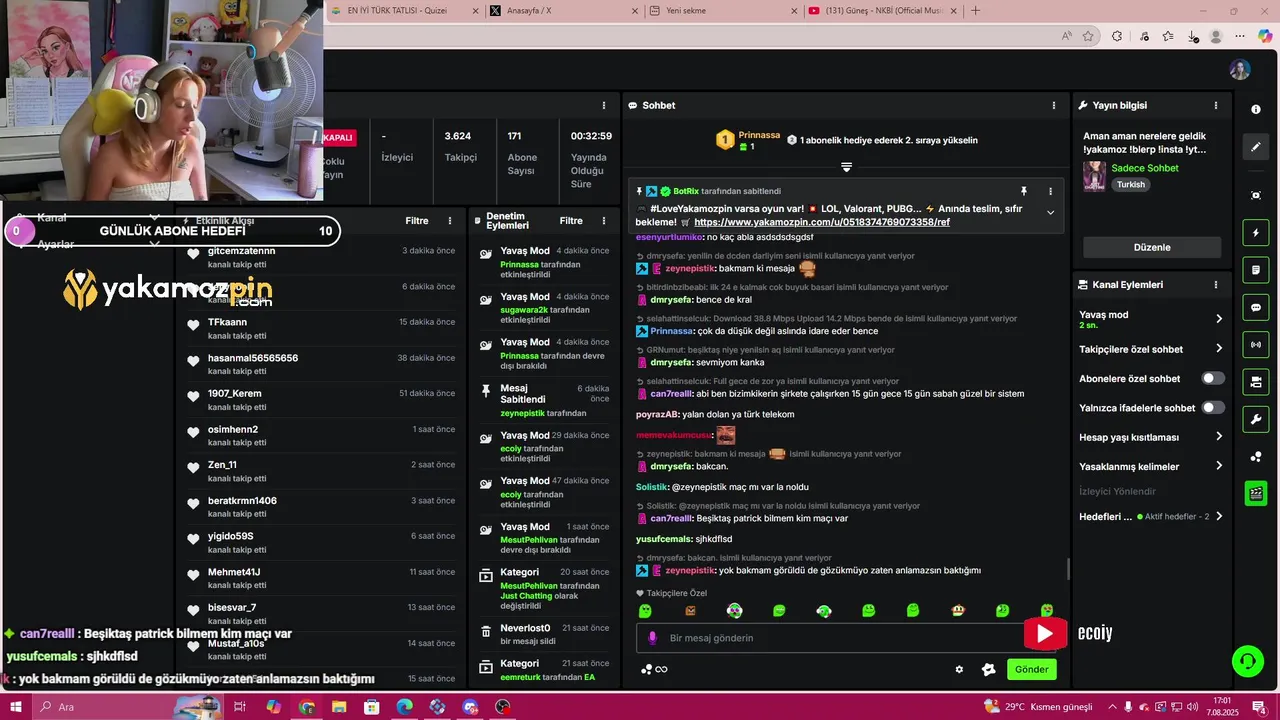Click the three-dots cluster icon in sidebar
This screenshot has height=720, width=1280.
(x=1256, y=457)
